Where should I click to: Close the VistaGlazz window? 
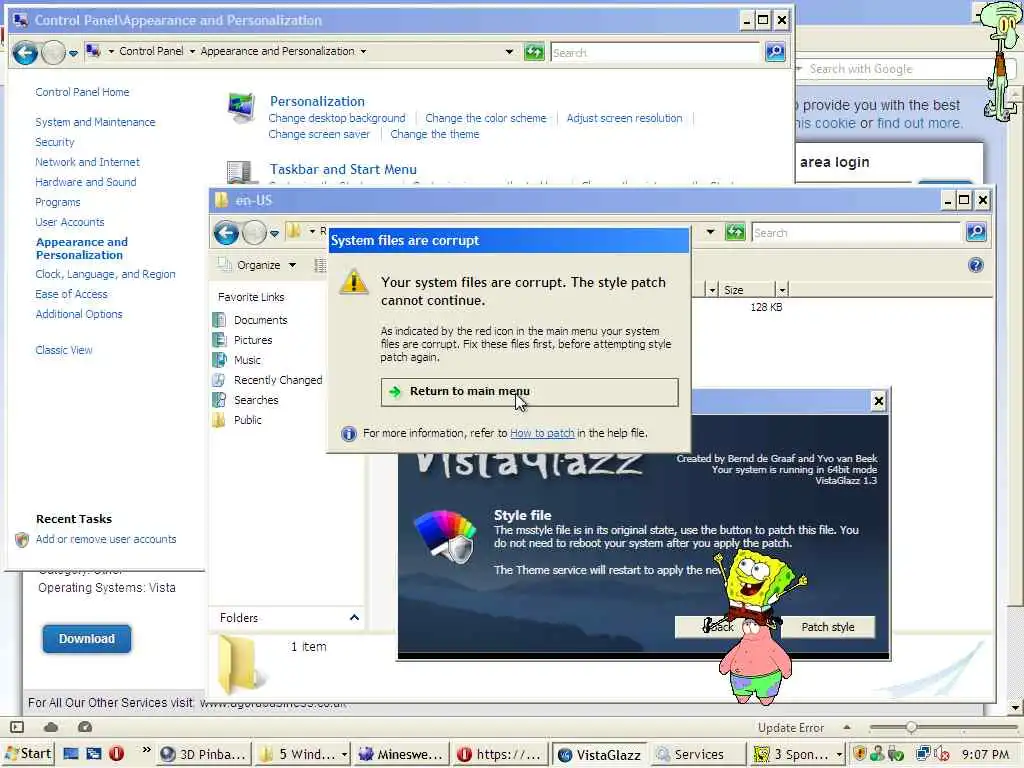[x=879, y=401]
